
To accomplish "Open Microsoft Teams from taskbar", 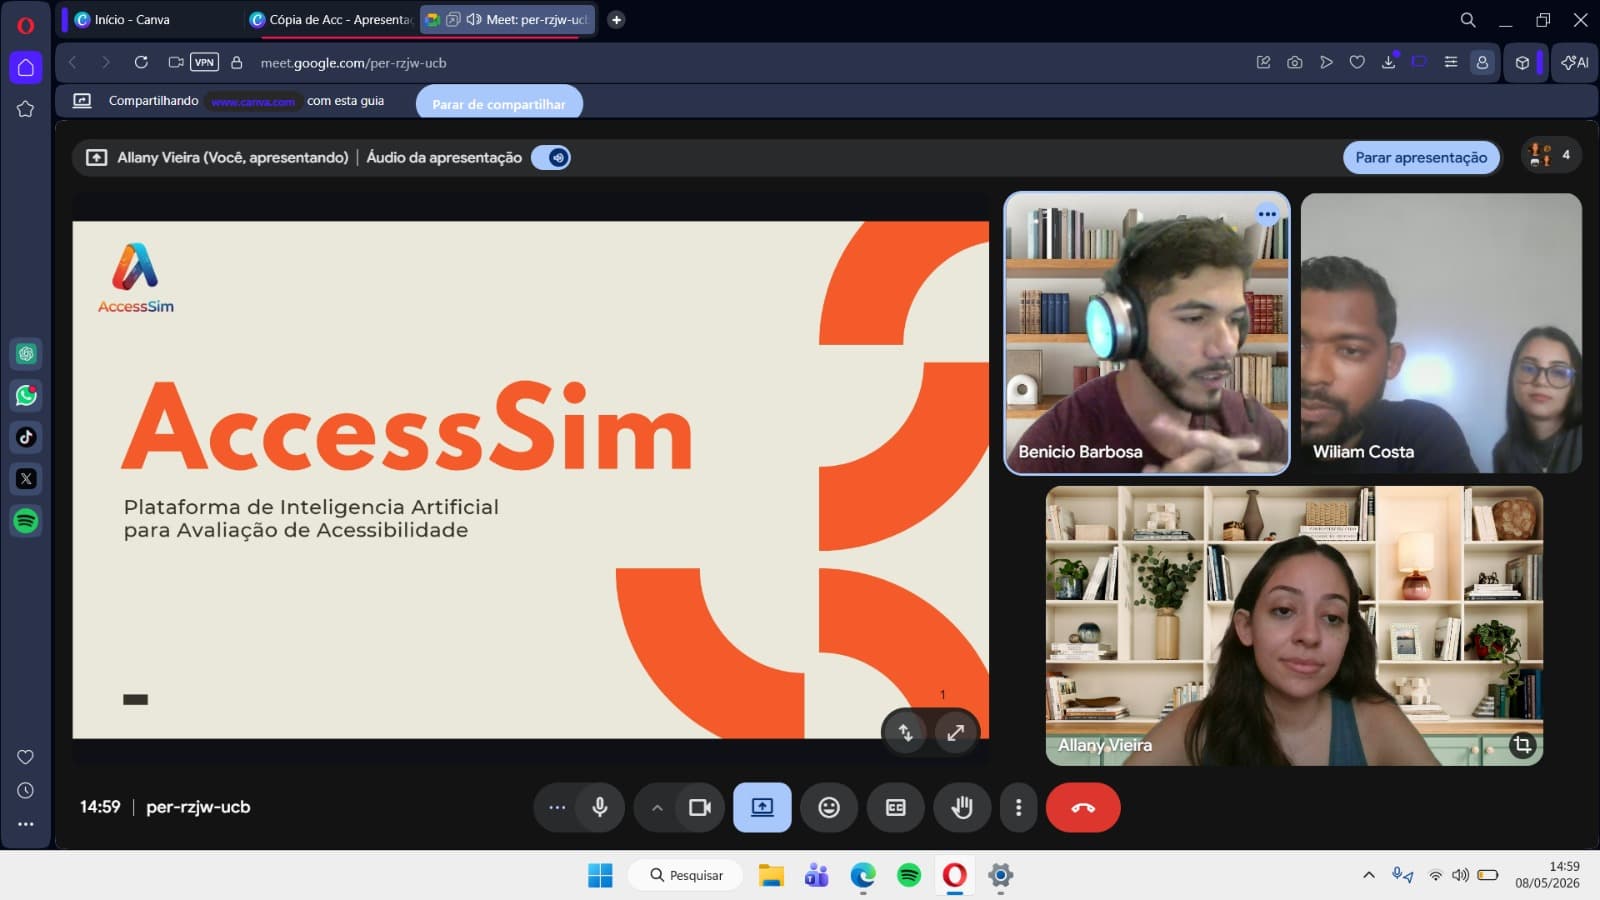I will point(816,875).
